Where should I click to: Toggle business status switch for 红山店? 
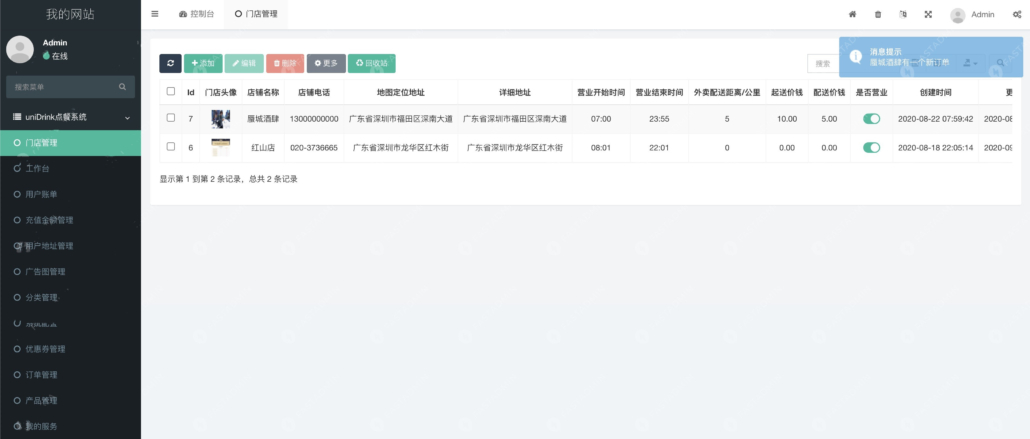[x=871, y=147]
